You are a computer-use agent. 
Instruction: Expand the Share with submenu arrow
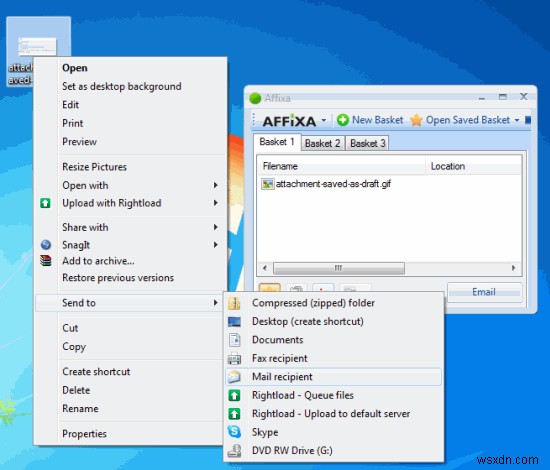tap(216, 227)
